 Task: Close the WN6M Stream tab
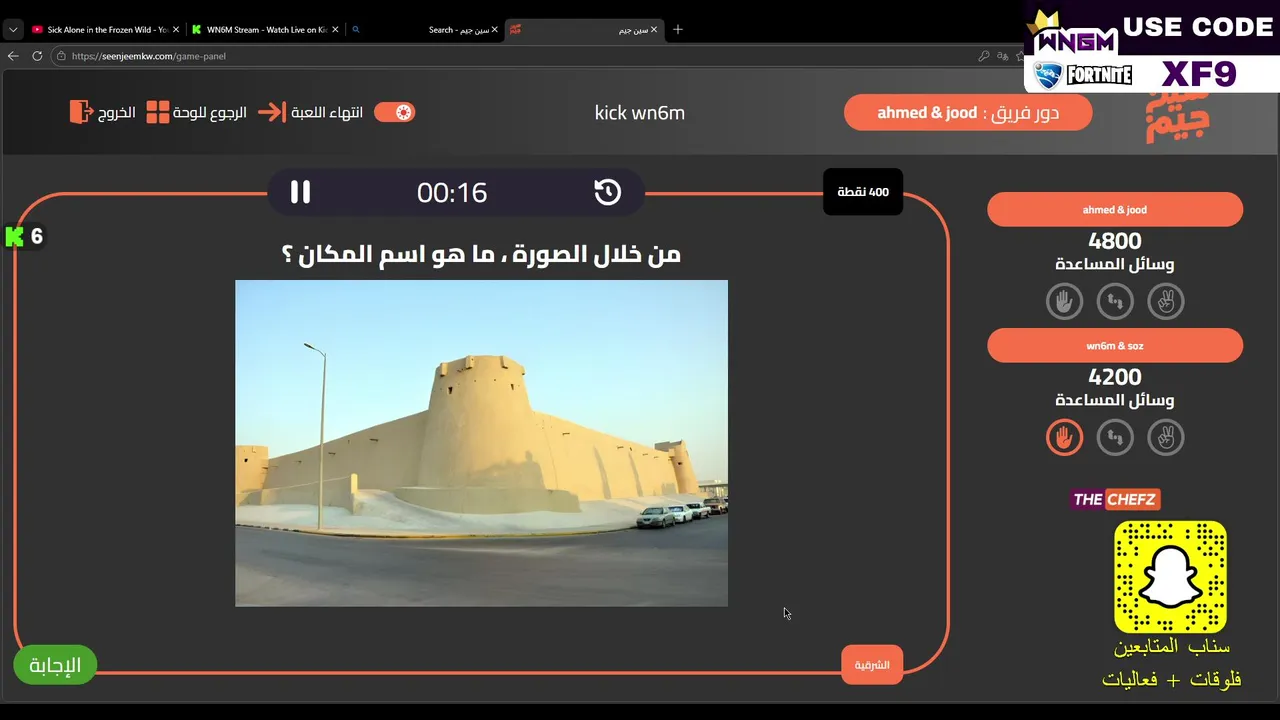(x=335, y=30)
